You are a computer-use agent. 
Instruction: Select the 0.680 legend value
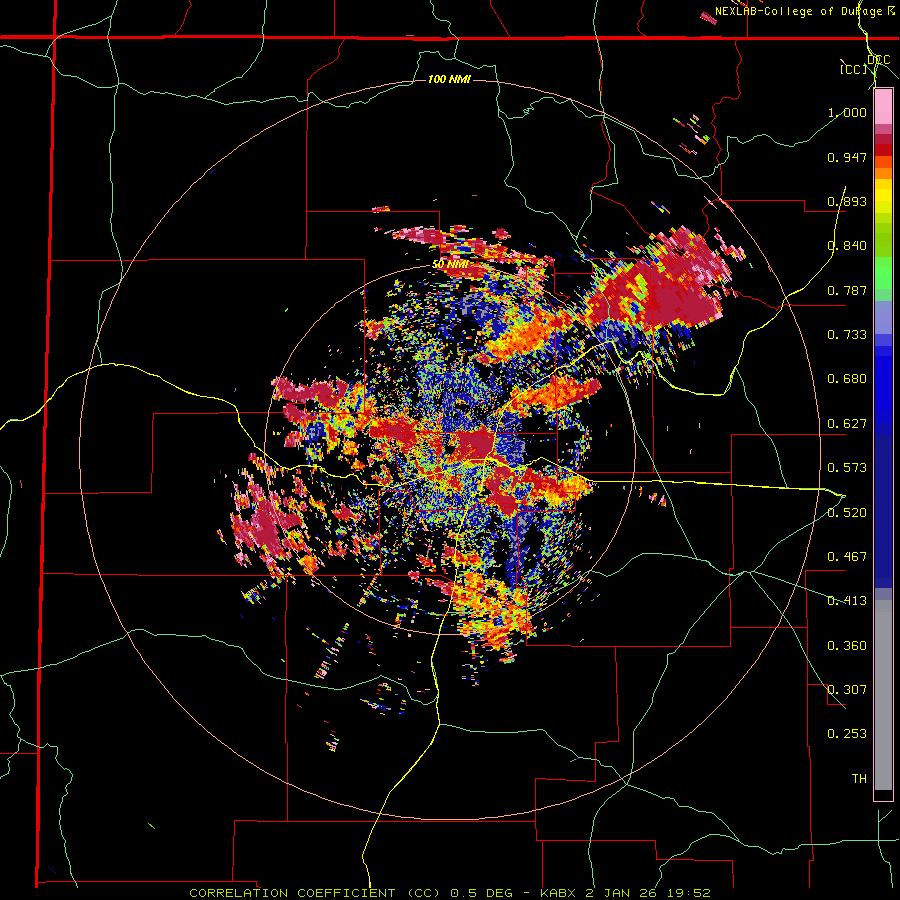847,379
